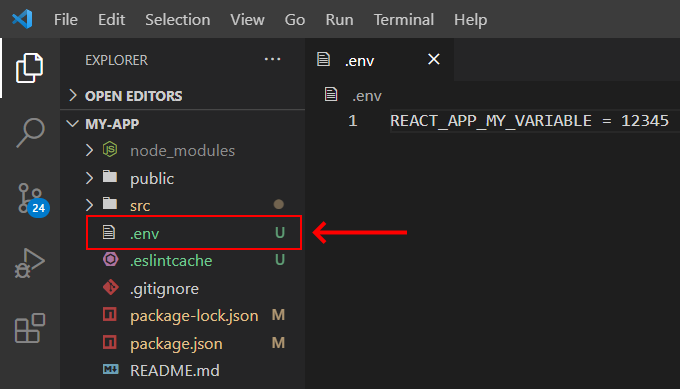Click the file icon on .env tab
The width and height of the screenshot is (680, 389).
pyautogui.click(x=324, y=59)
